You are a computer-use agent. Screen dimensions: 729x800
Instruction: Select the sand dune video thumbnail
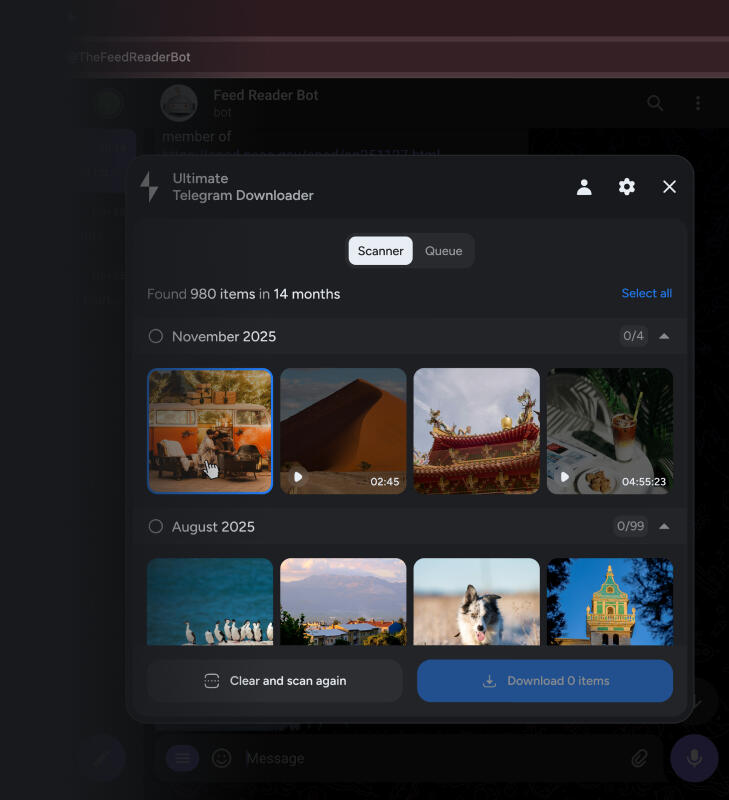coord(343,430)
